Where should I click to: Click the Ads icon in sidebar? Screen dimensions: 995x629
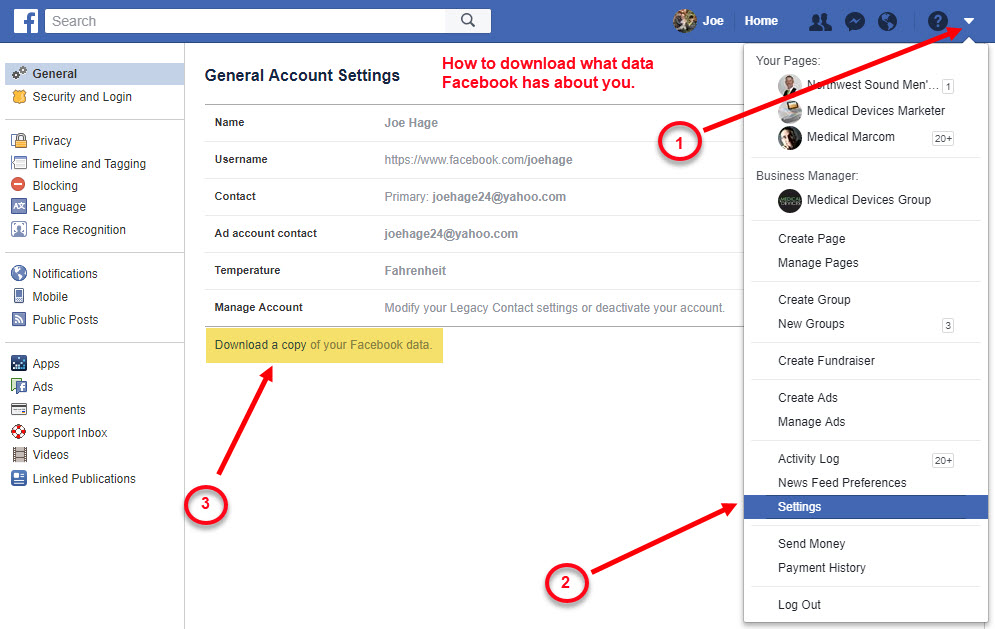click(x=19, y=386)
